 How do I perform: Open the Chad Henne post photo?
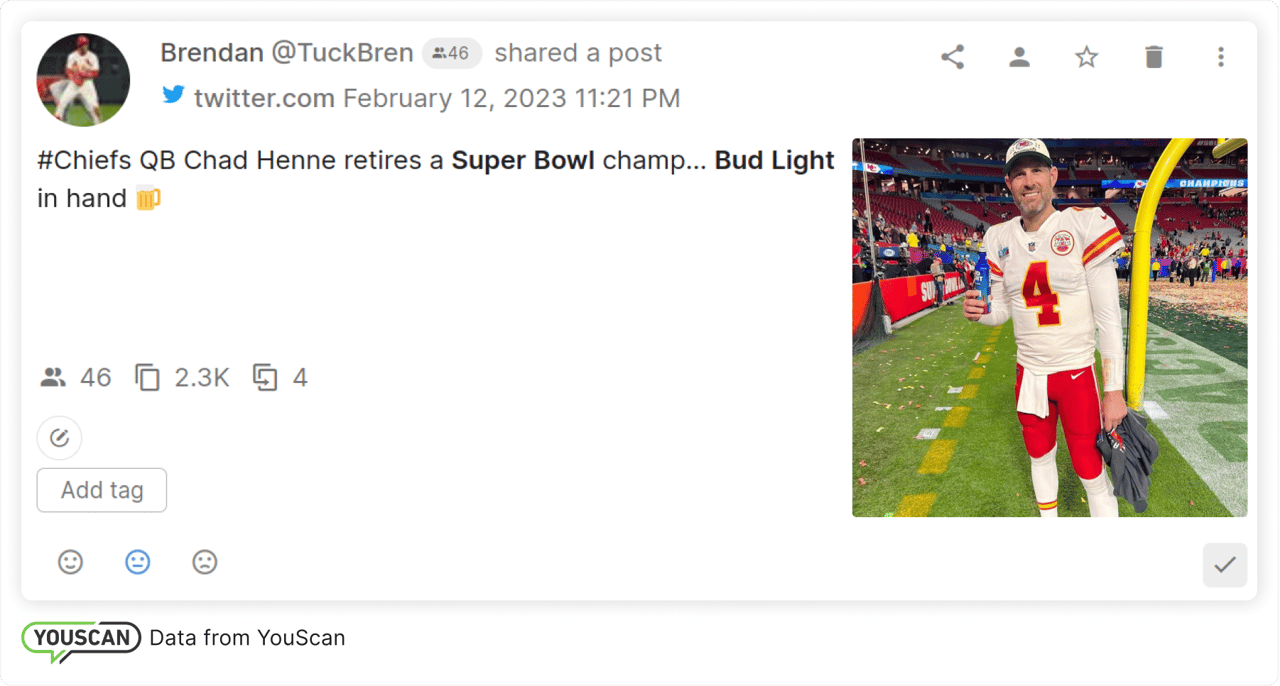coord(1049,327)
